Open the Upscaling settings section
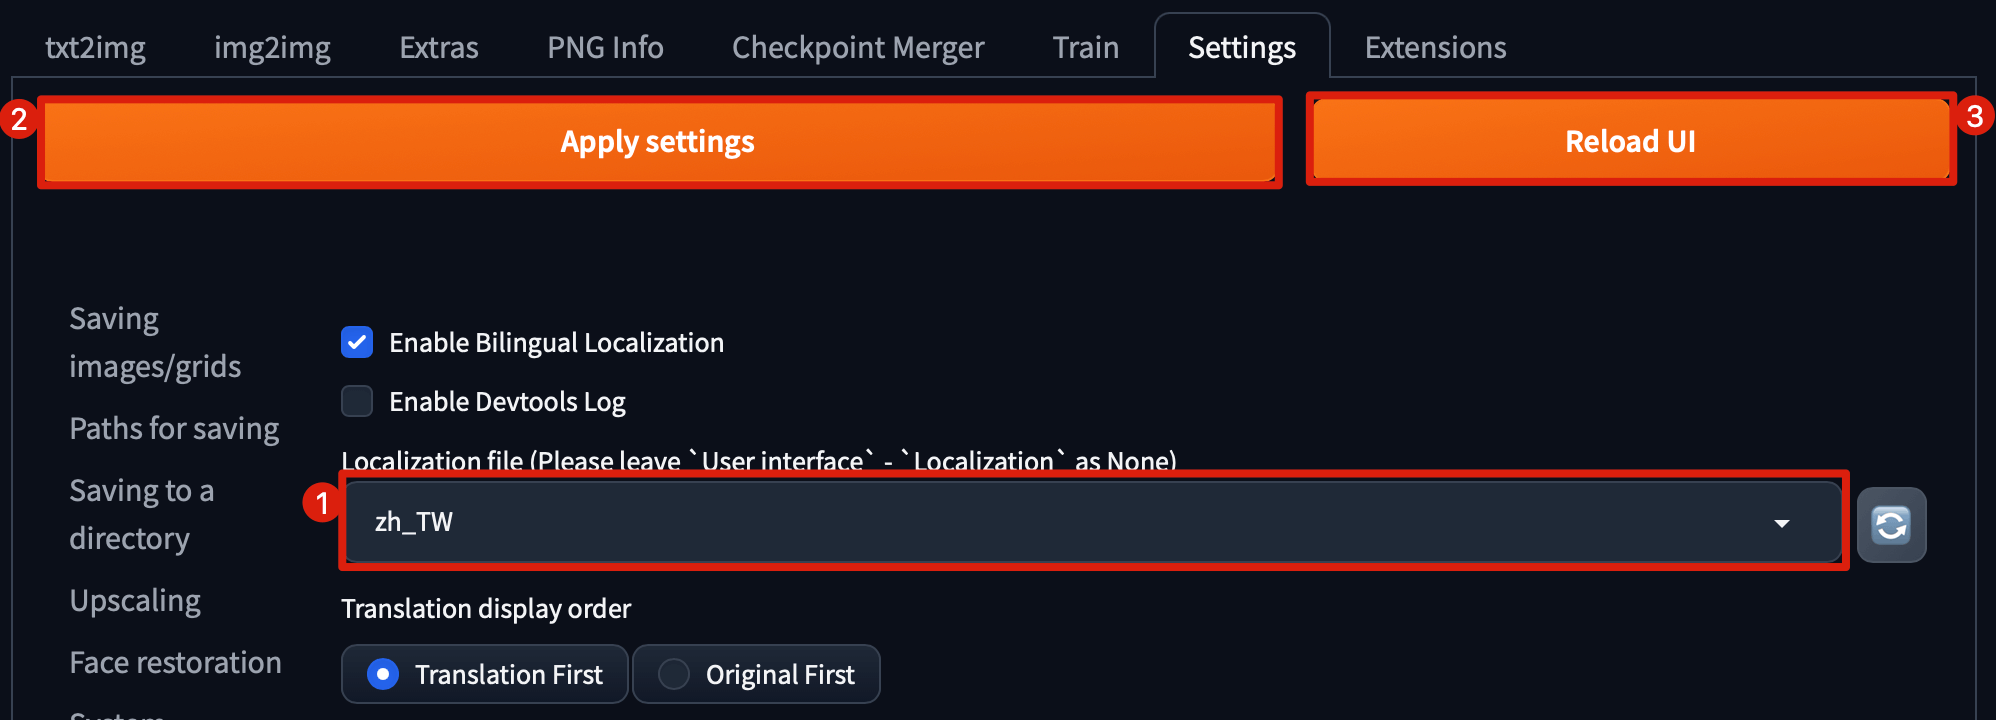This screenshot has width=1996, height=720. pyautogui.click(x=135, y=600)
